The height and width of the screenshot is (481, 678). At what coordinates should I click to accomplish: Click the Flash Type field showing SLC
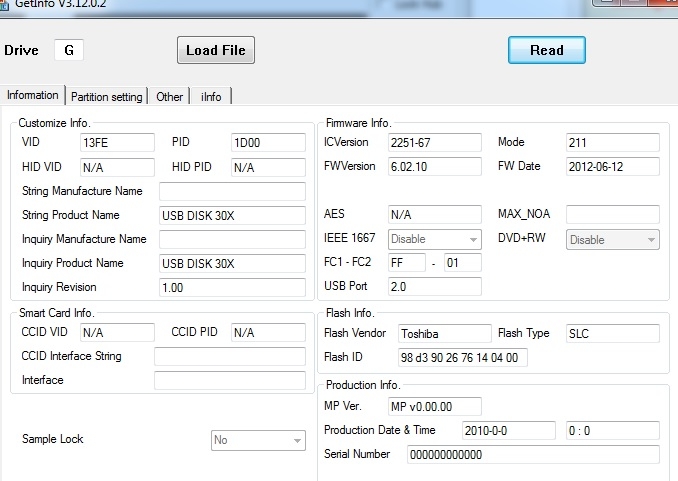[613, 333]
